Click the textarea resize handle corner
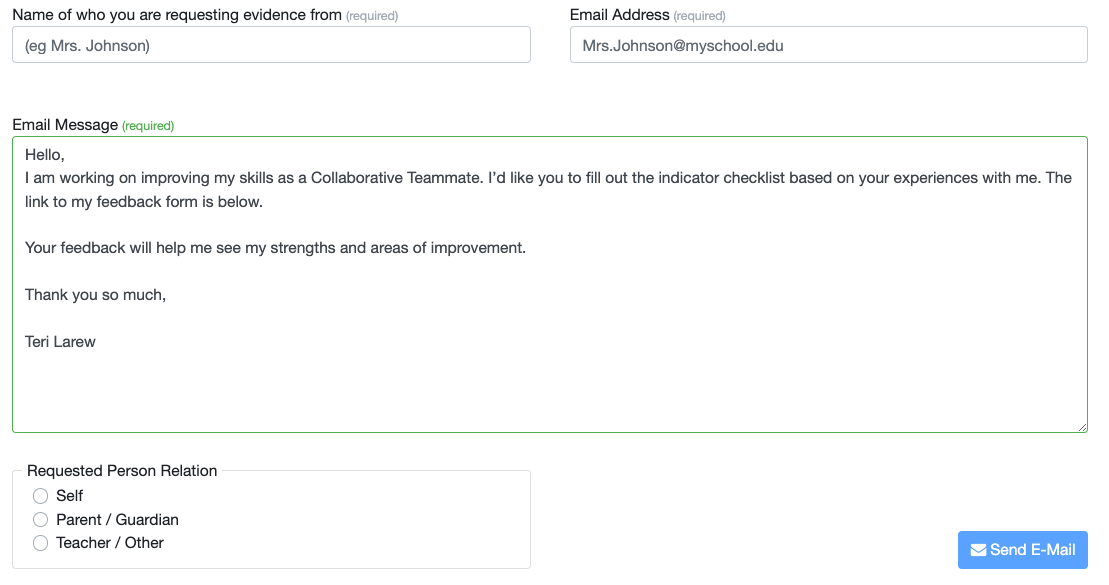 point(1082,427)
